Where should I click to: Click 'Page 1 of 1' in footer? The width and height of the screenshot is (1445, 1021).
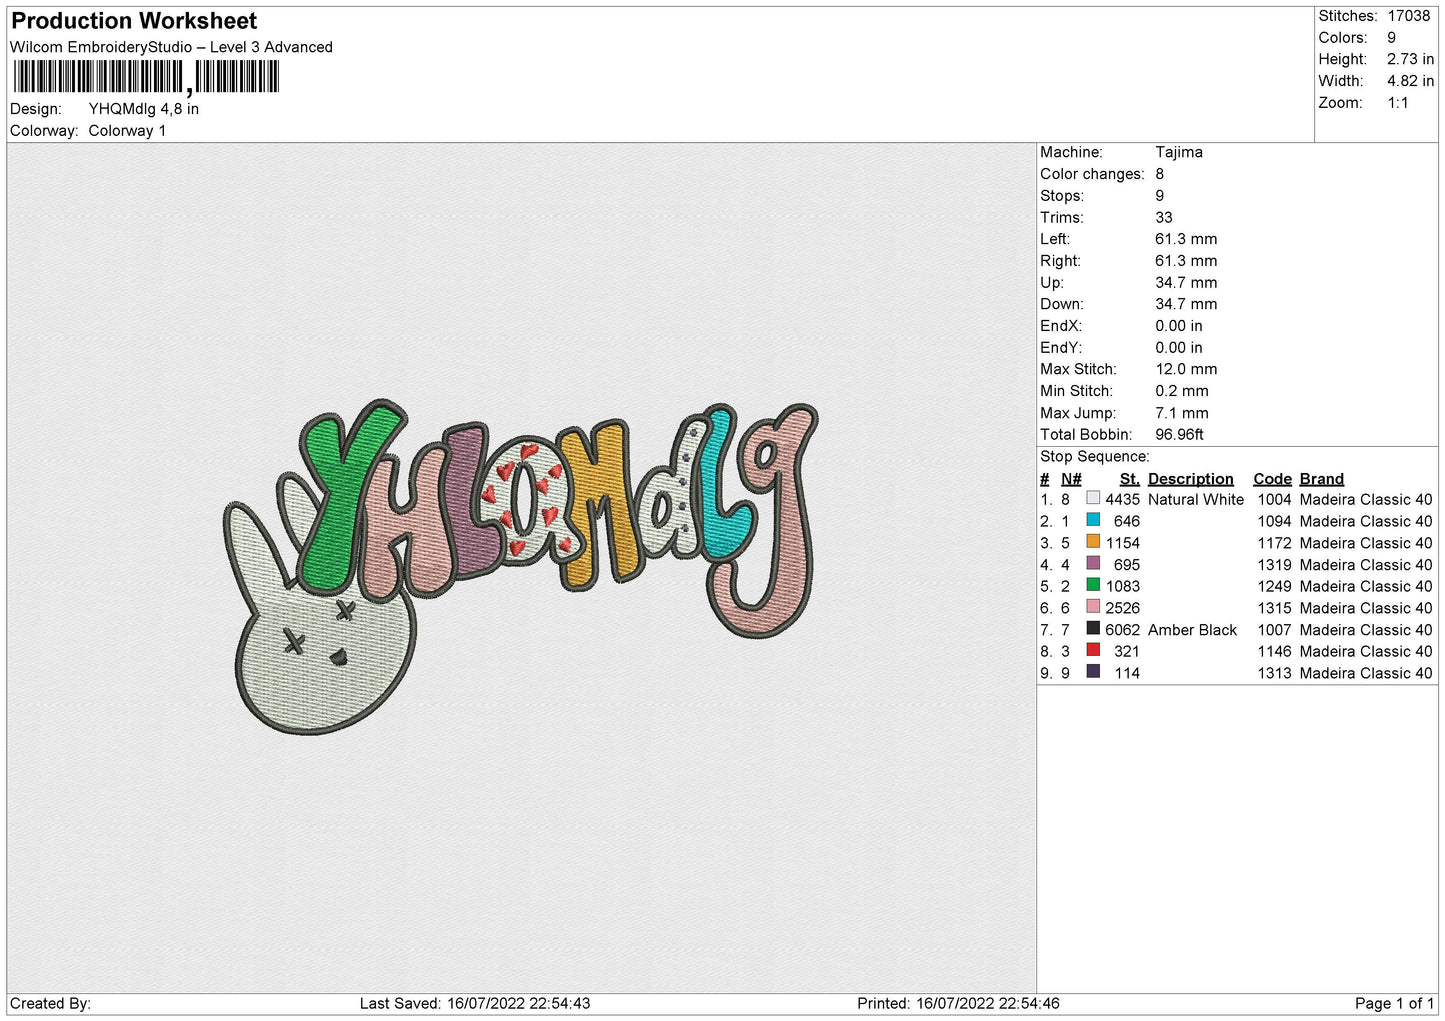pyautogui.click(x=1394, y=1004)
